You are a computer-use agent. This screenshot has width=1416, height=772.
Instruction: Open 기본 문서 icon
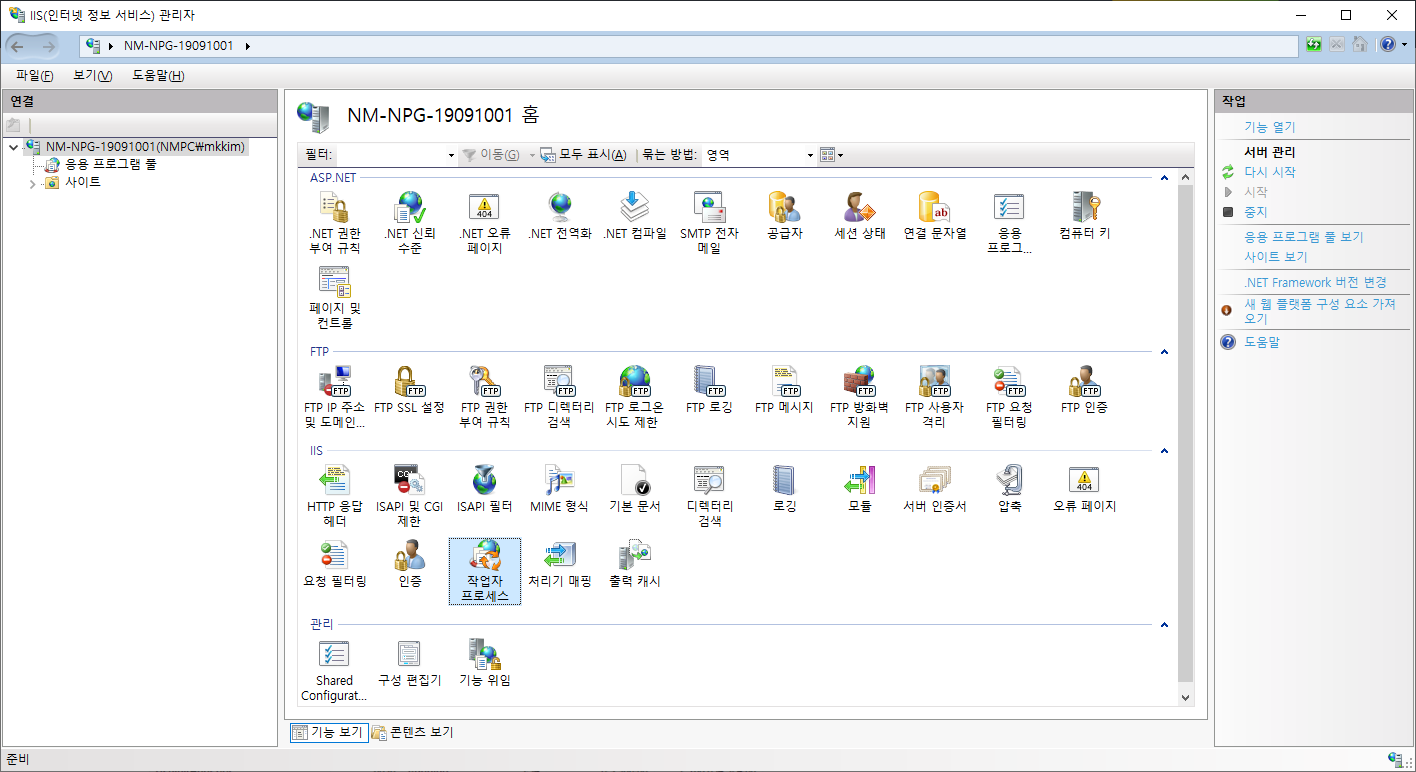634,490
